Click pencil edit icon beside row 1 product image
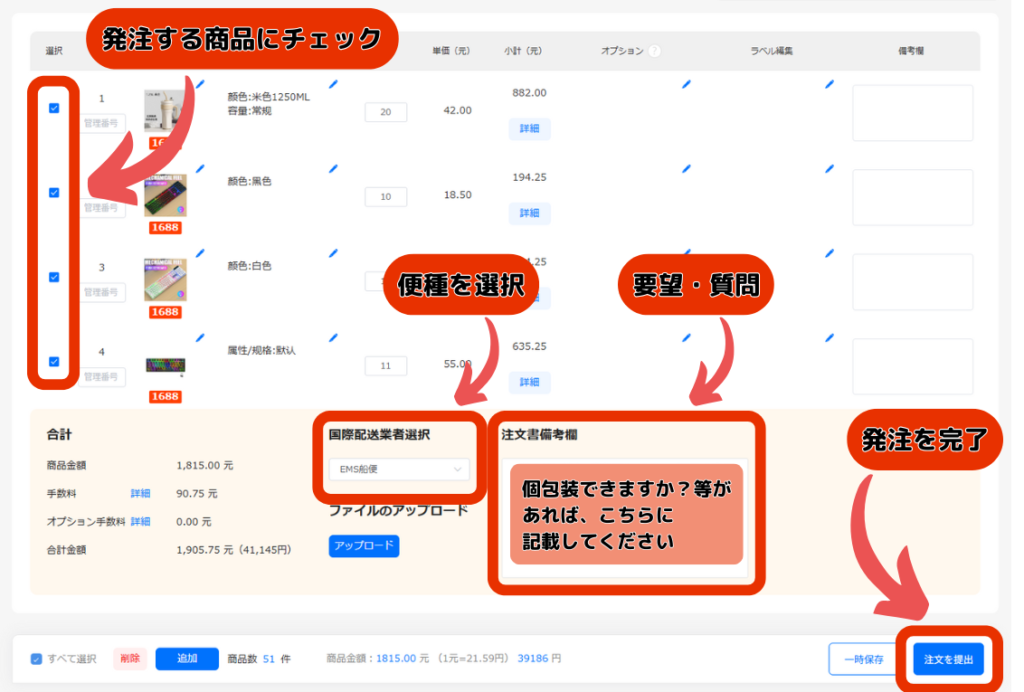 pos(199,85)
